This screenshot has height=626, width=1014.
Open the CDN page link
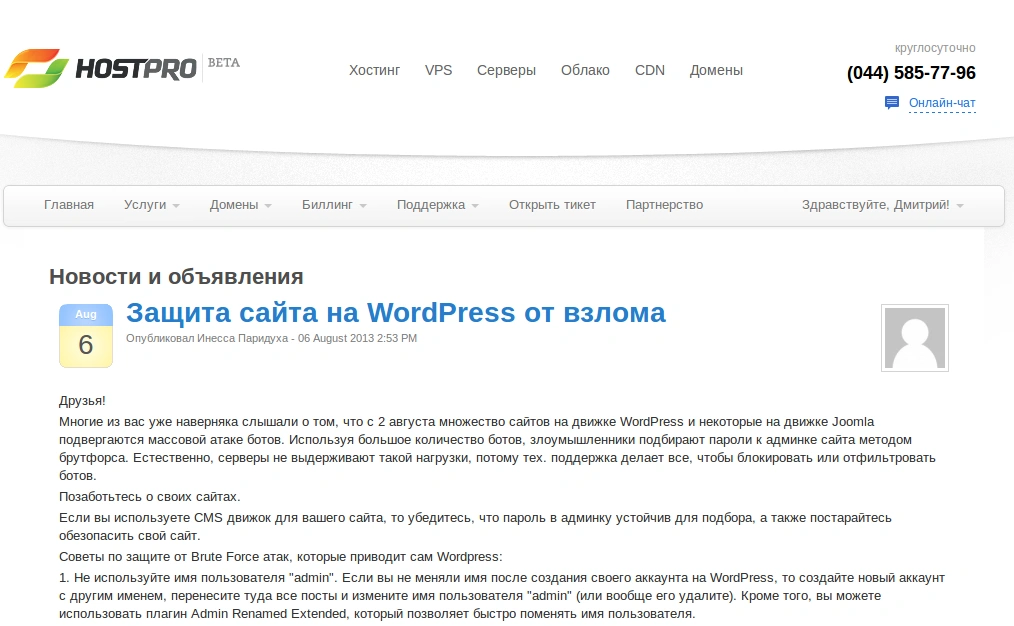pos(650,70)
